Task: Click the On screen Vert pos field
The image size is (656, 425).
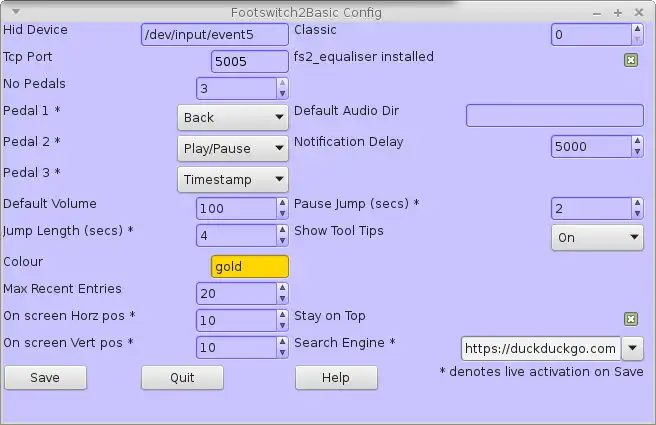Action: 236,347
